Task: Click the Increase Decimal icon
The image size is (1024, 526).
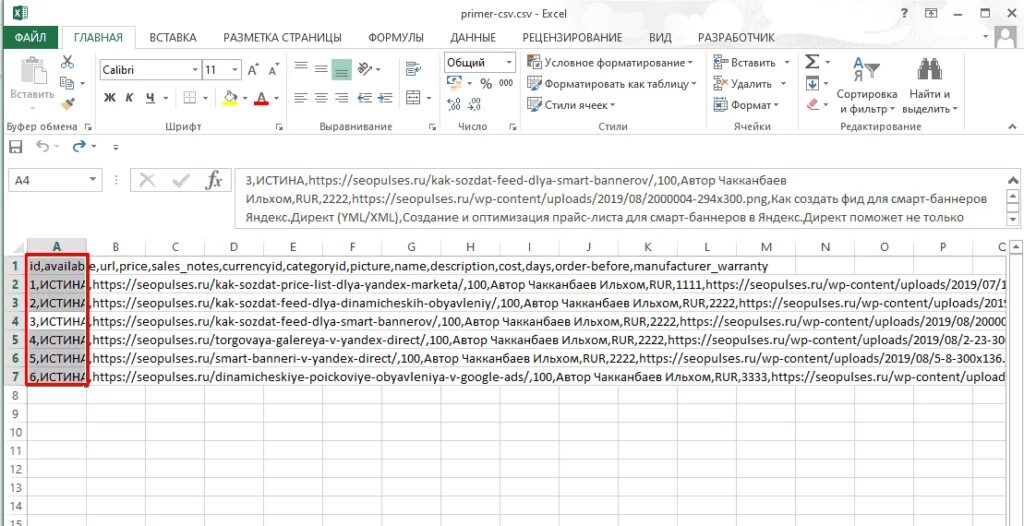Action: (x=454, y=105)
